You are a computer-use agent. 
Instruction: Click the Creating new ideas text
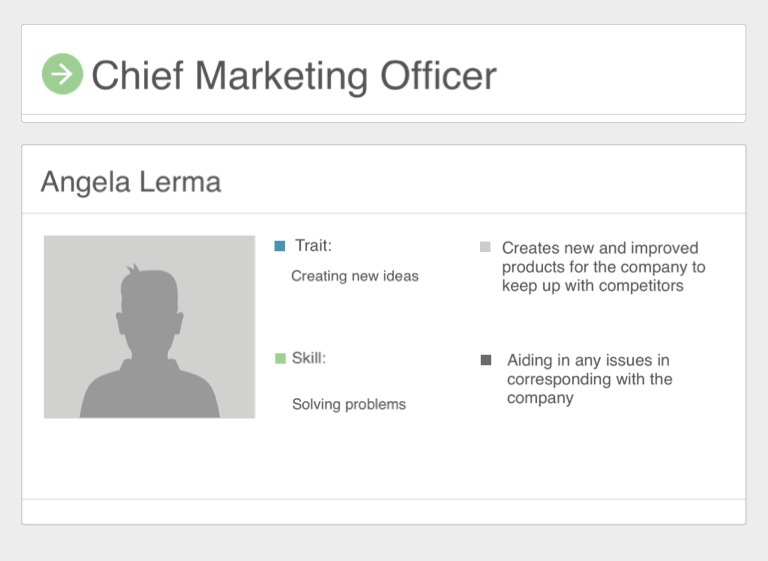[355, 276]
